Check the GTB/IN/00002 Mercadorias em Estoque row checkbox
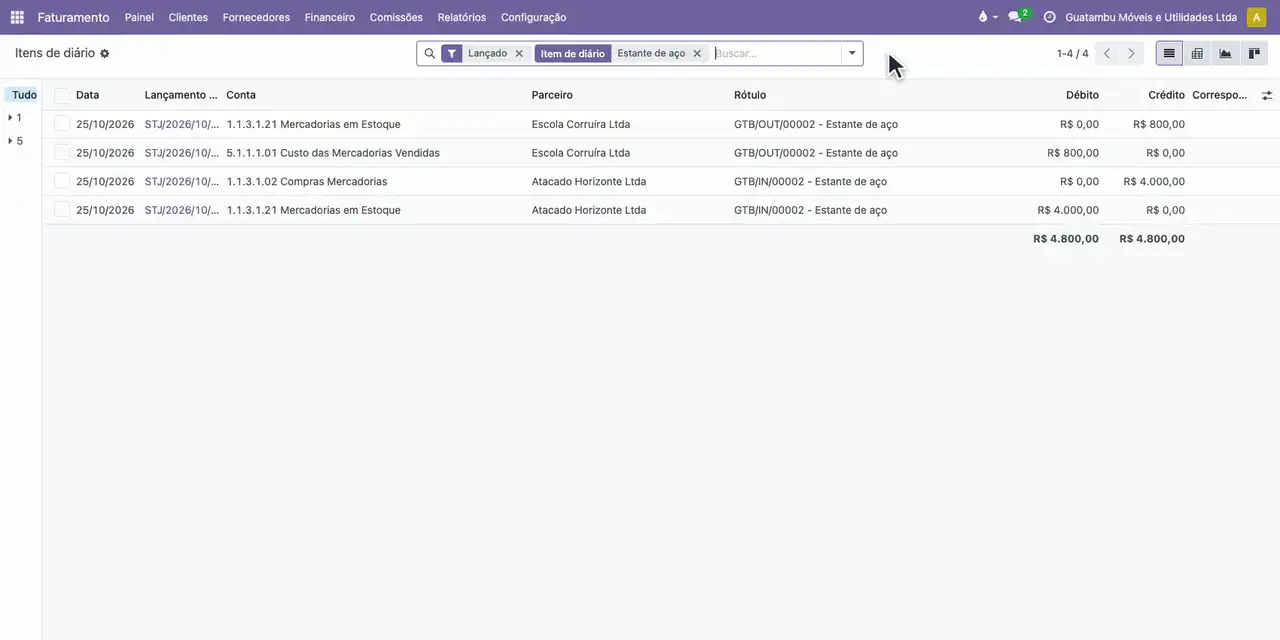 pos(62,210)
